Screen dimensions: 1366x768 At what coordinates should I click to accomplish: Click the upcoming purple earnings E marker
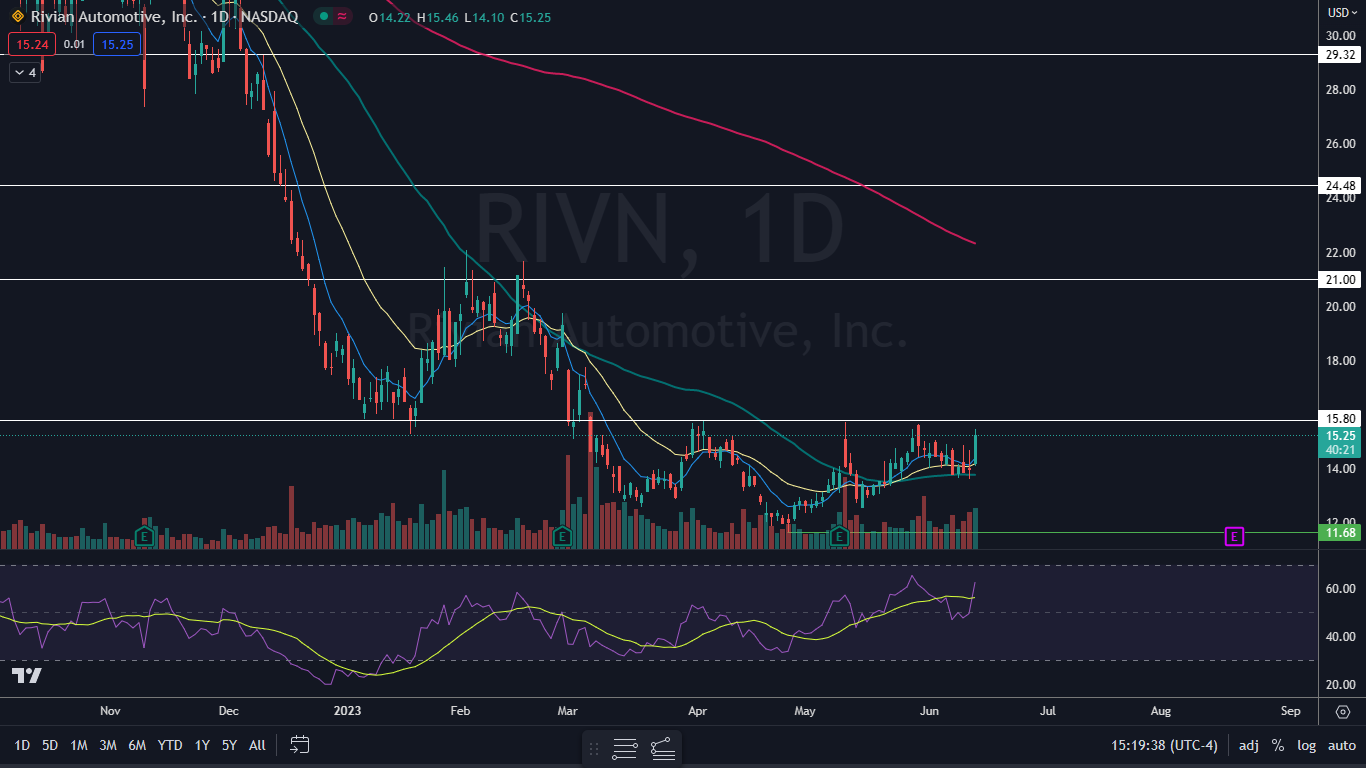tap(1234, 537)
